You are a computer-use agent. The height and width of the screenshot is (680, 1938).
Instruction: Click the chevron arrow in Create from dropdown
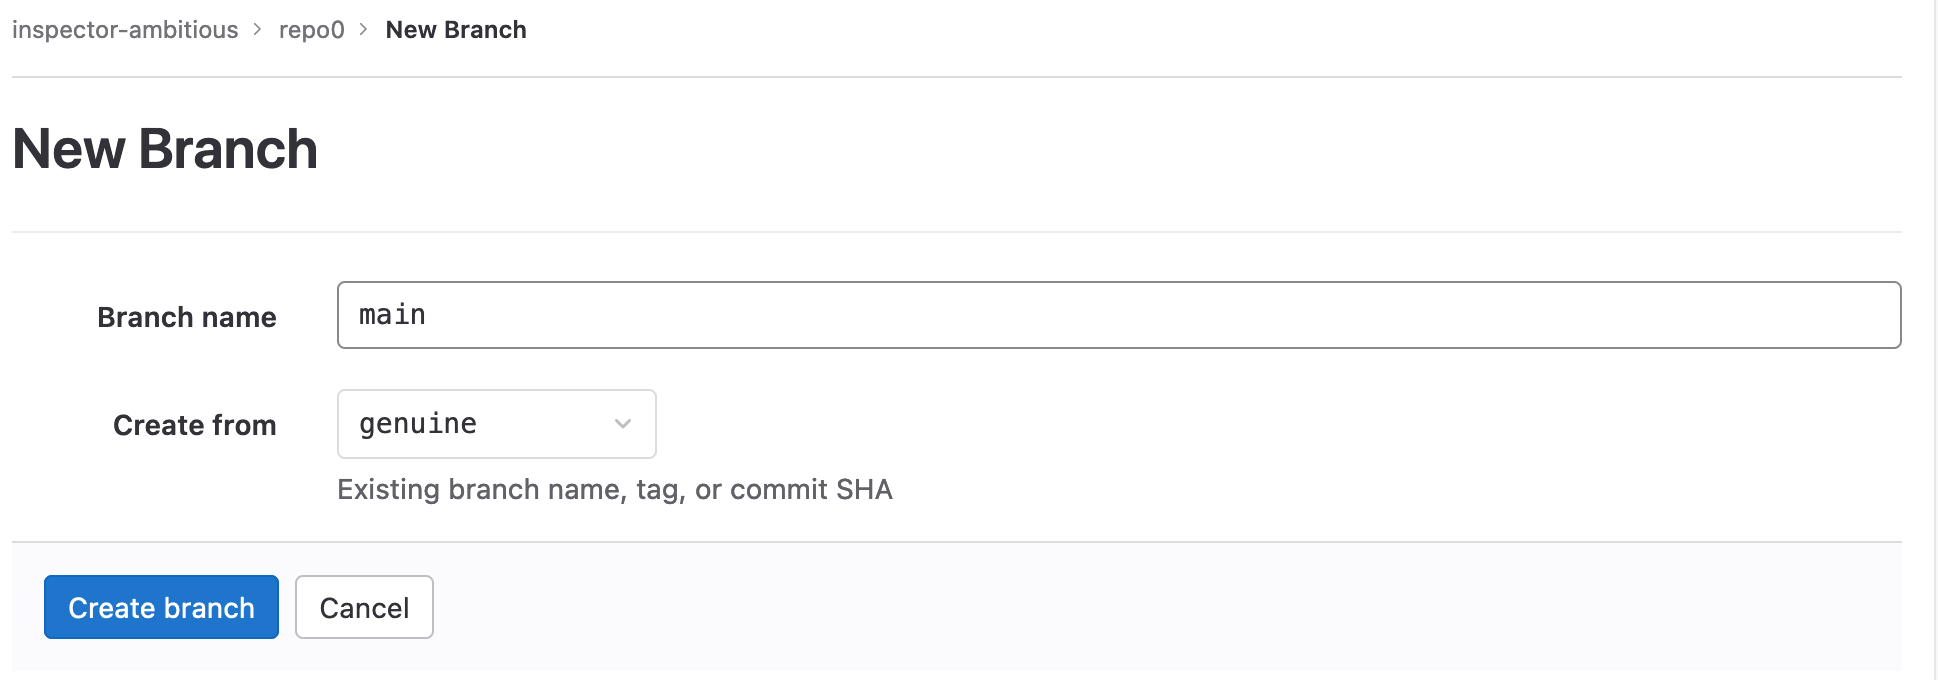coord(623,424)
